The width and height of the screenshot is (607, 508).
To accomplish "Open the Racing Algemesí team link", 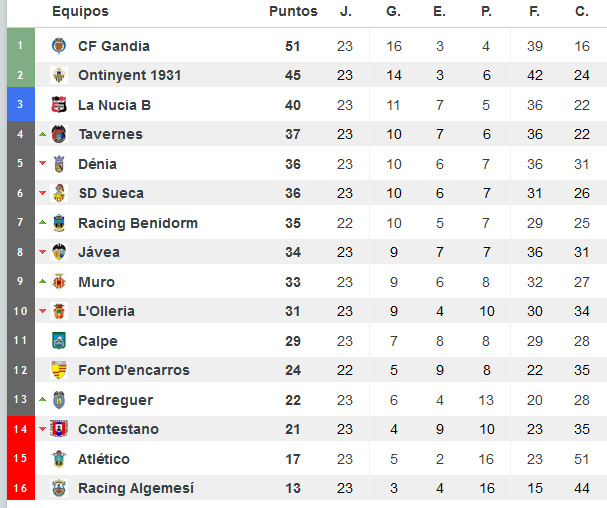I will click(x=135, y=488).
